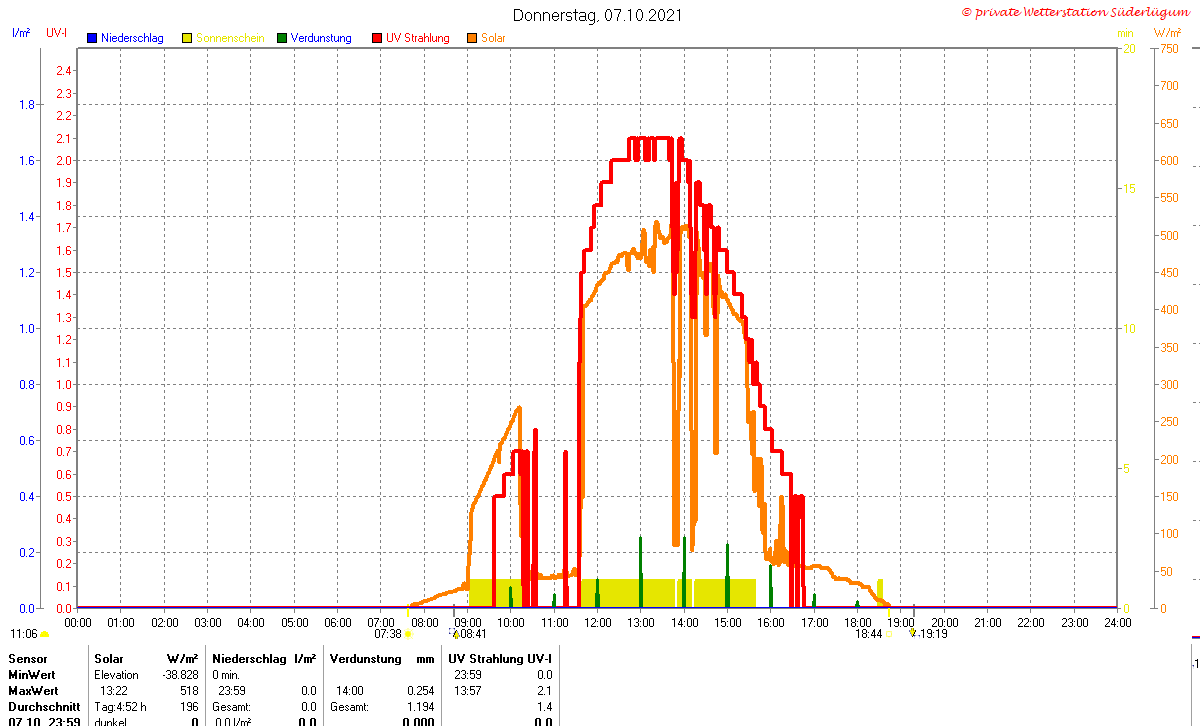Click the yellow sun icon beside 11:06
Screen dimensions: 1200x726
point(44,634)
